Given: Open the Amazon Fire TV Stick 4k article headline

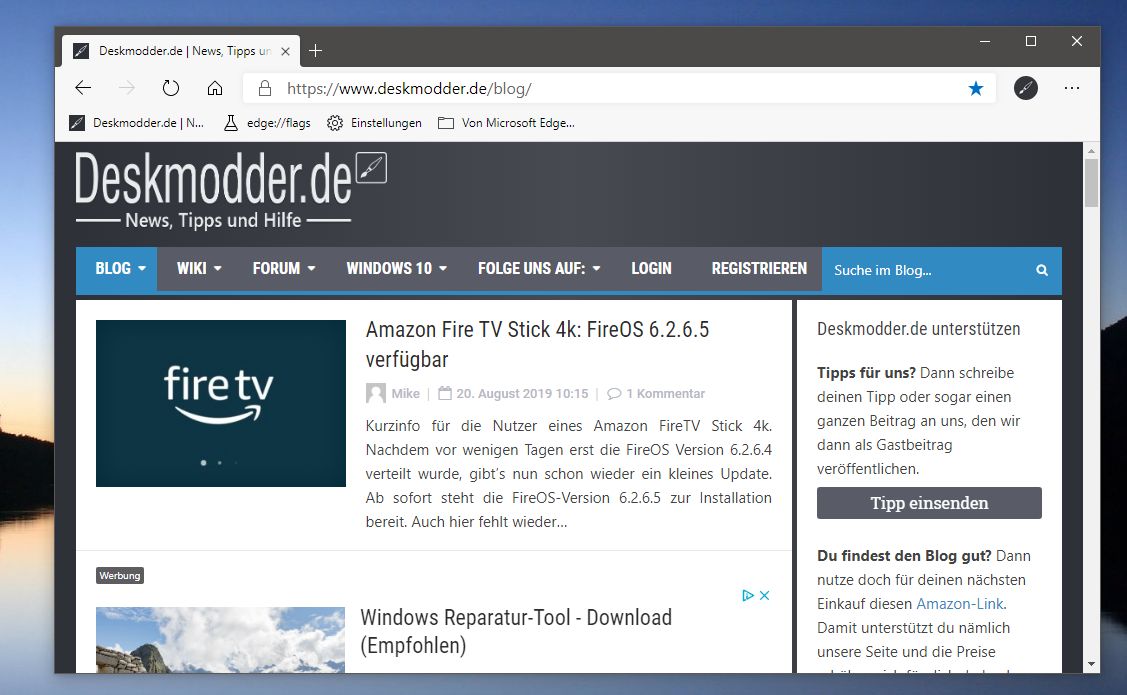Looking at the screenshot, I should click(x=537, y=344).
